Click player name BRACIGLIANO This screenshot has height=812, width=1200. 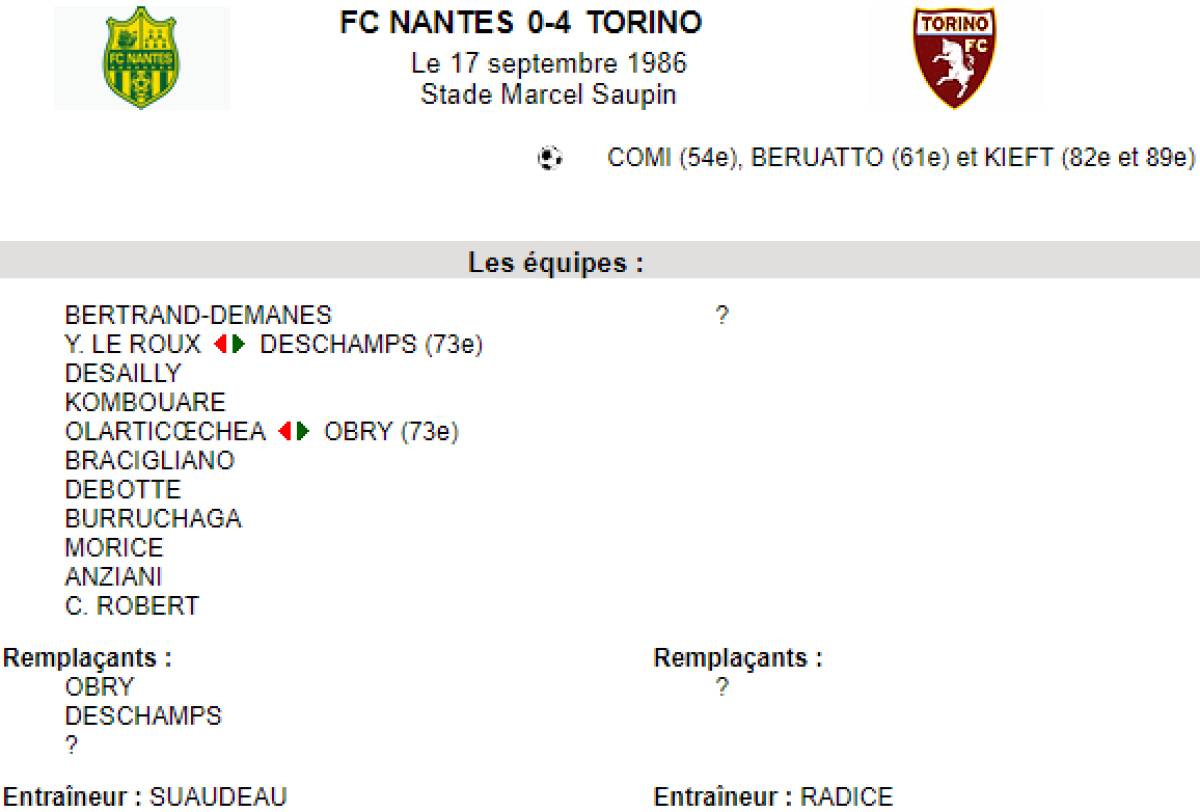tap(150, 461)
